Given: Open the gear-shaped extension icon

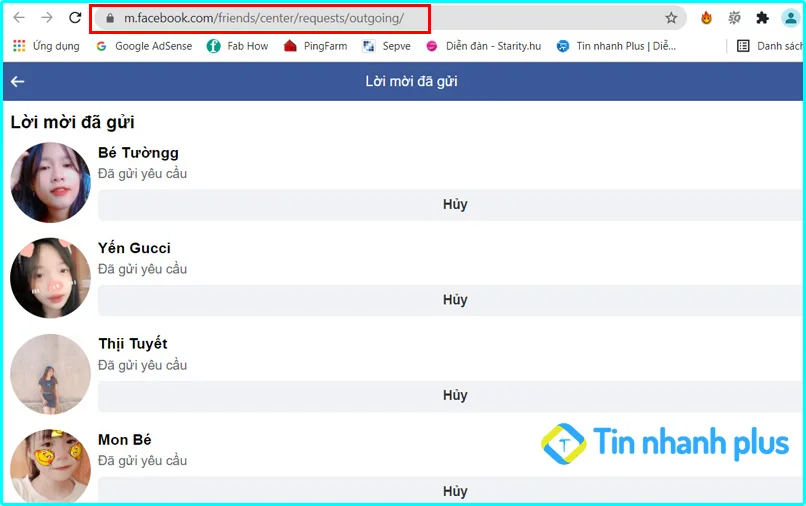Looking at the screenshot, I should 734,19.
